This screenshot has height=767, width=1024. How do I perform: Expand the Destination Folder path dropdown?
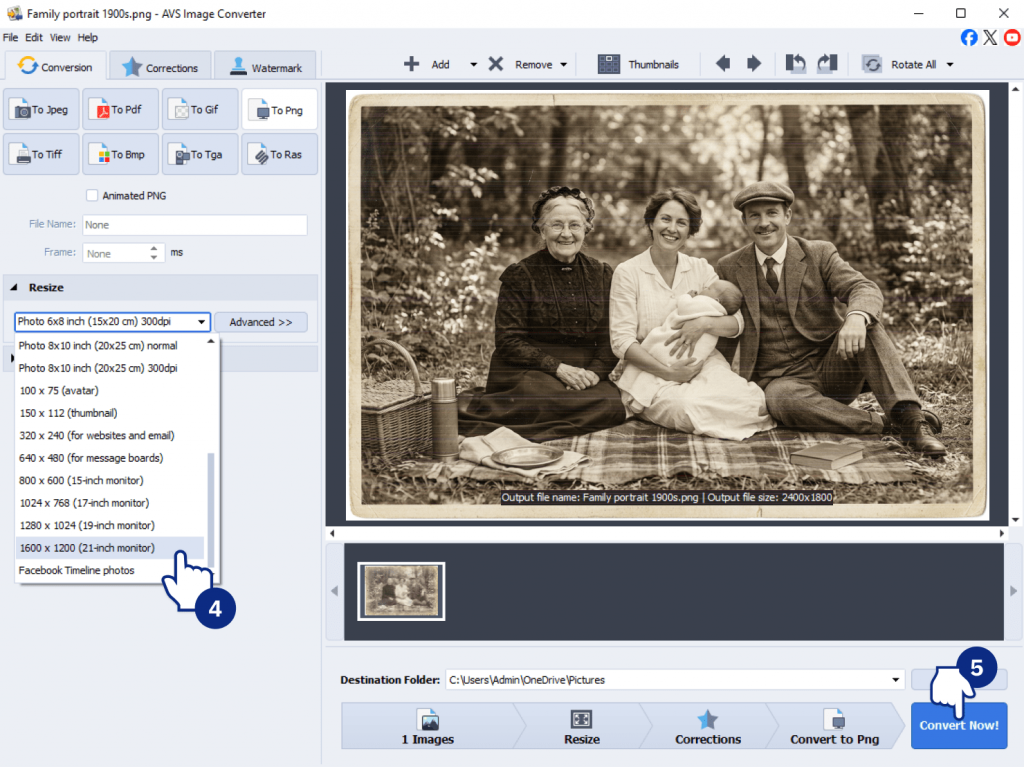coord(895,680)
